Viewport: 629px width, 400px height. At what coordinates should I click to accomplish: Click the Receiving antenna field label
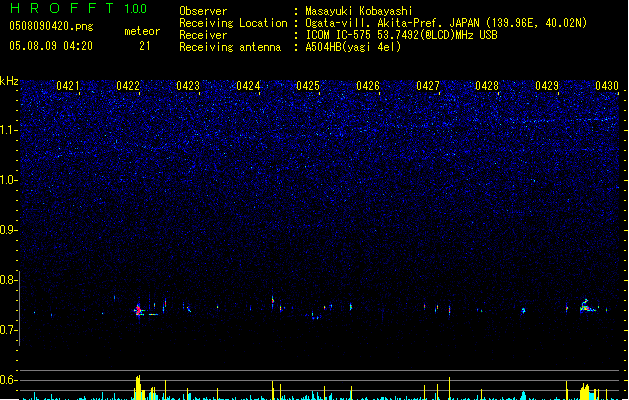click(230, 47)
